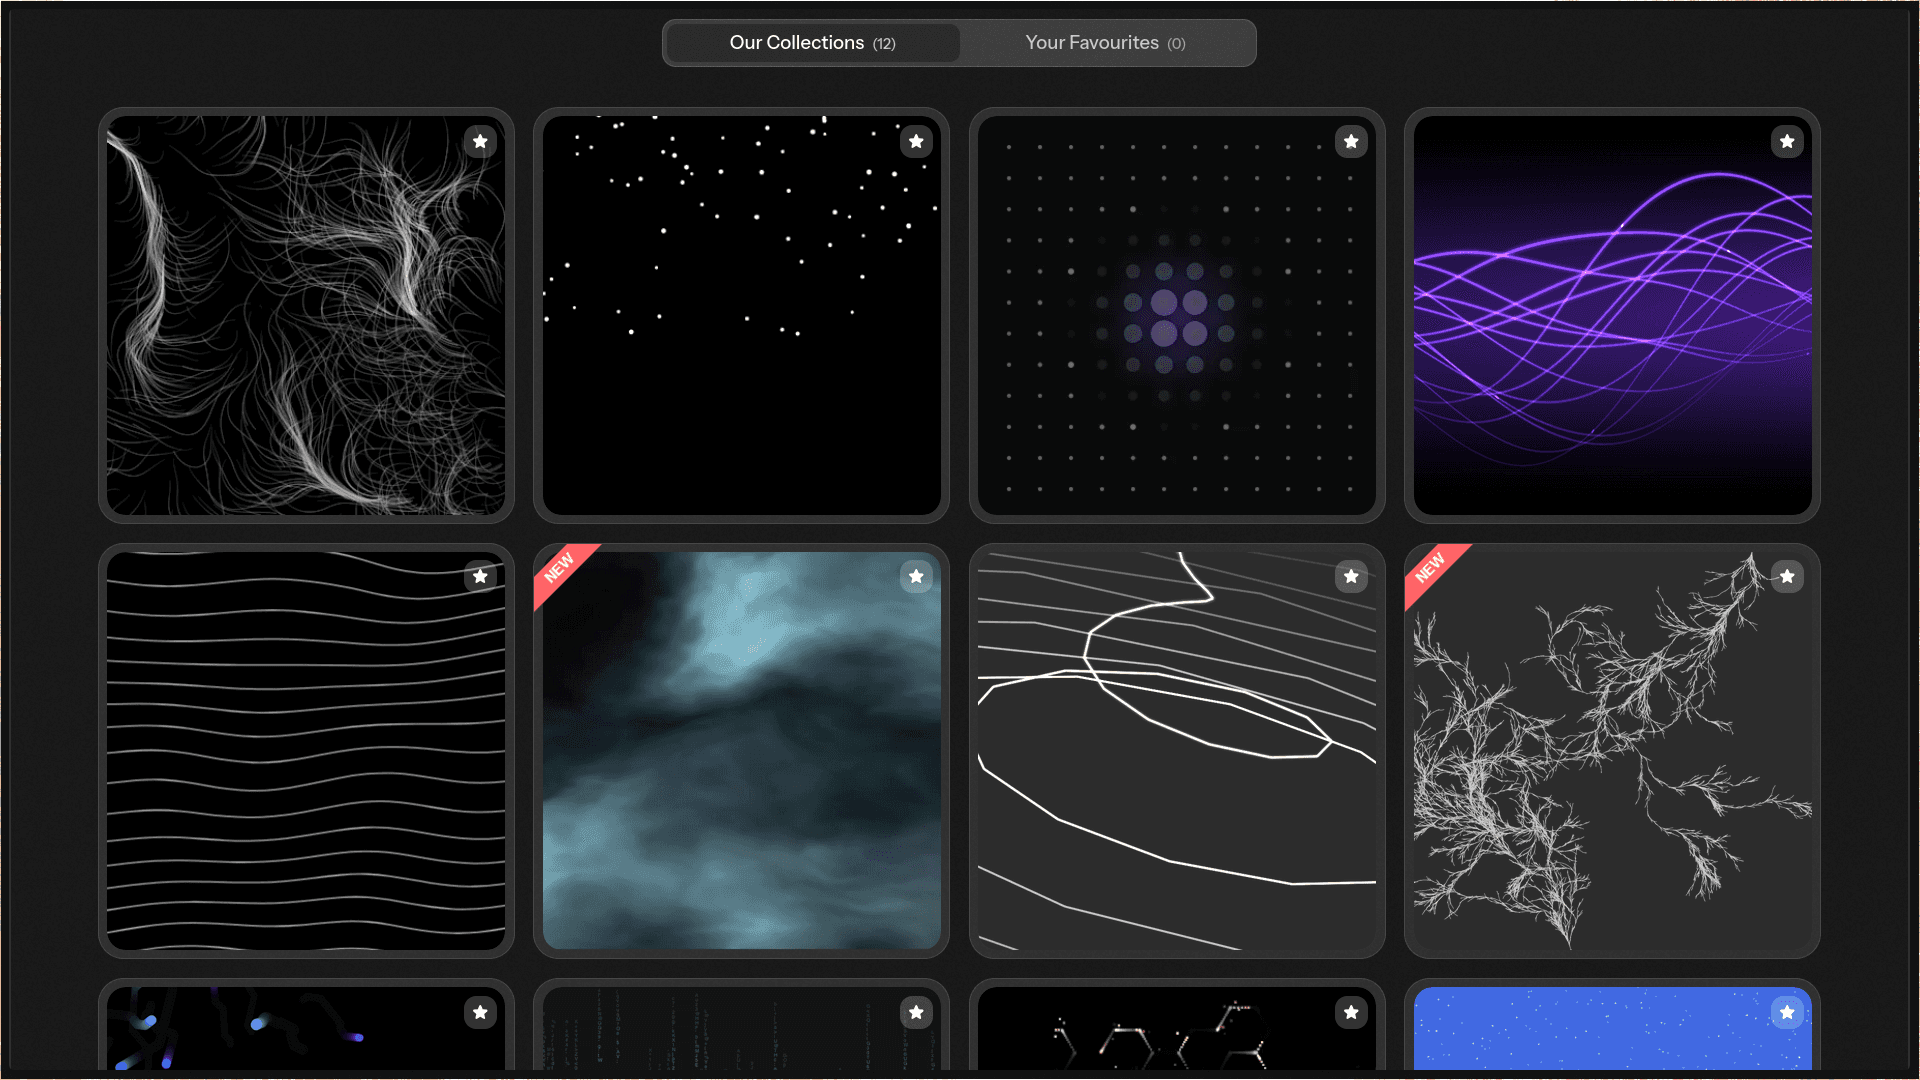Toggle favorite on the hexagon pattern wallpaper
This screenshot has height=1080, width=1920.
(x=1352, y=1012)
